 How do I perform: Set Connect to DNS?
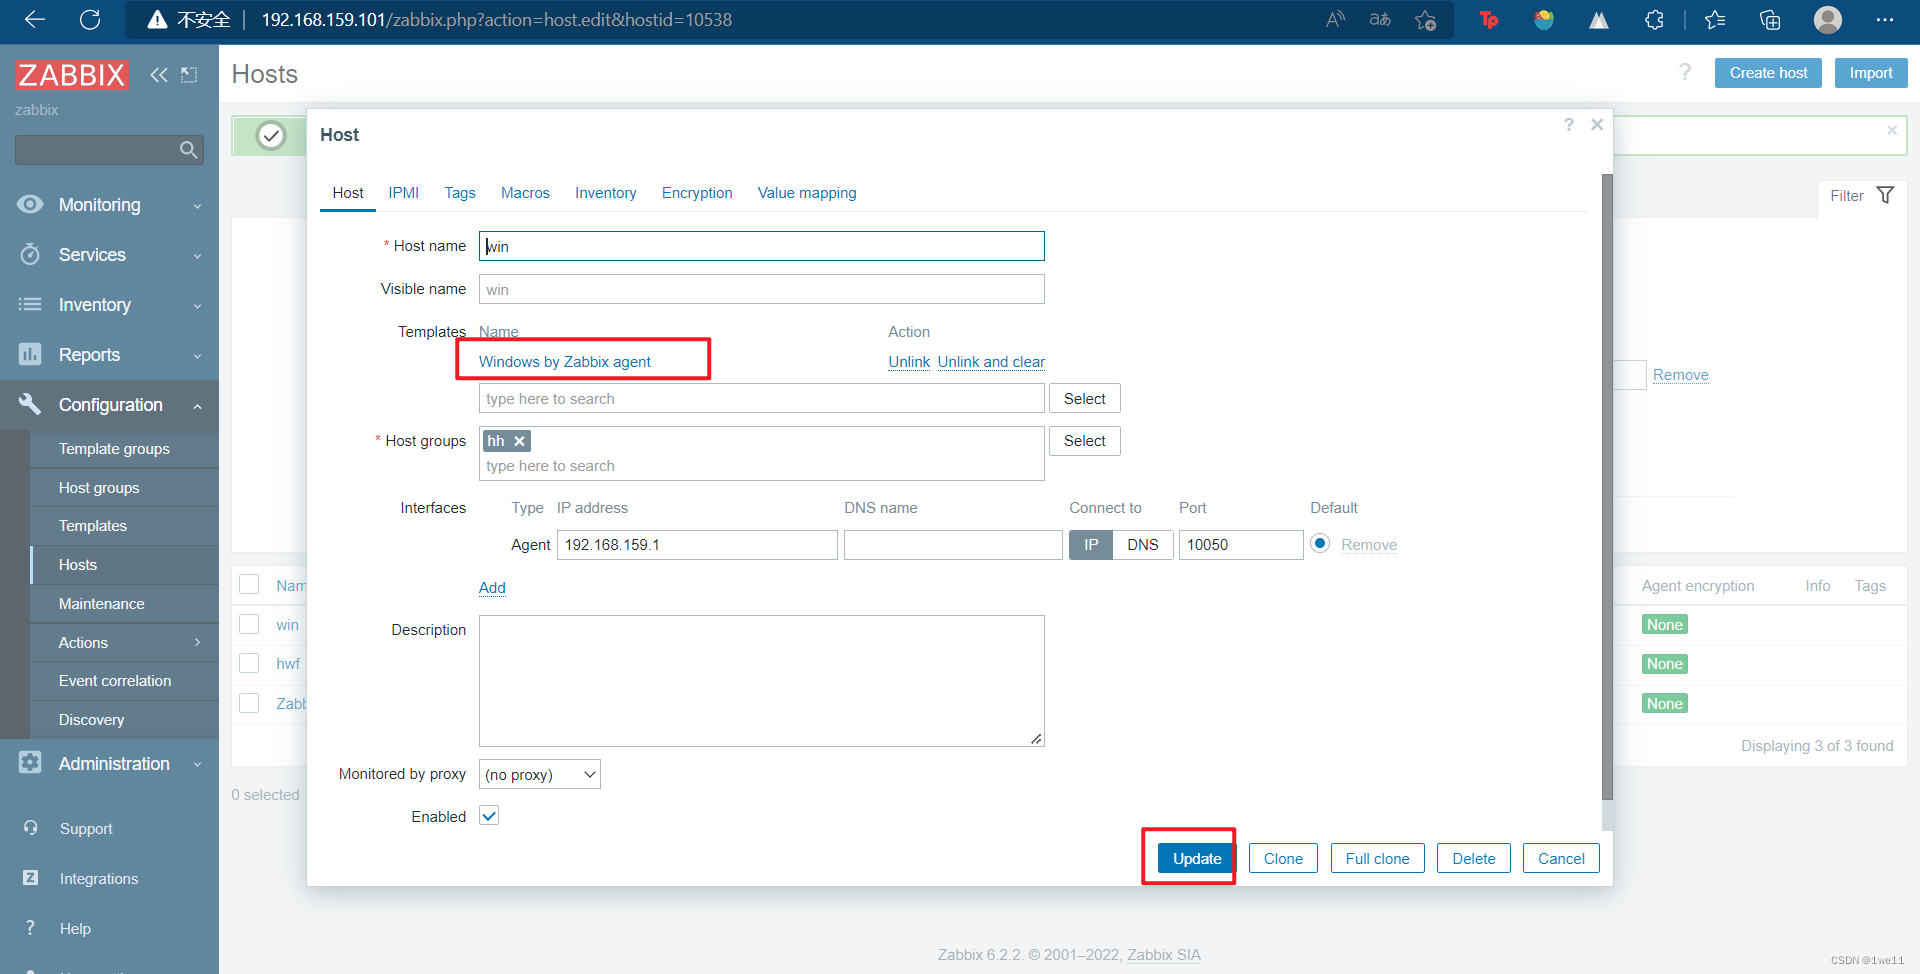point(1143,545)
